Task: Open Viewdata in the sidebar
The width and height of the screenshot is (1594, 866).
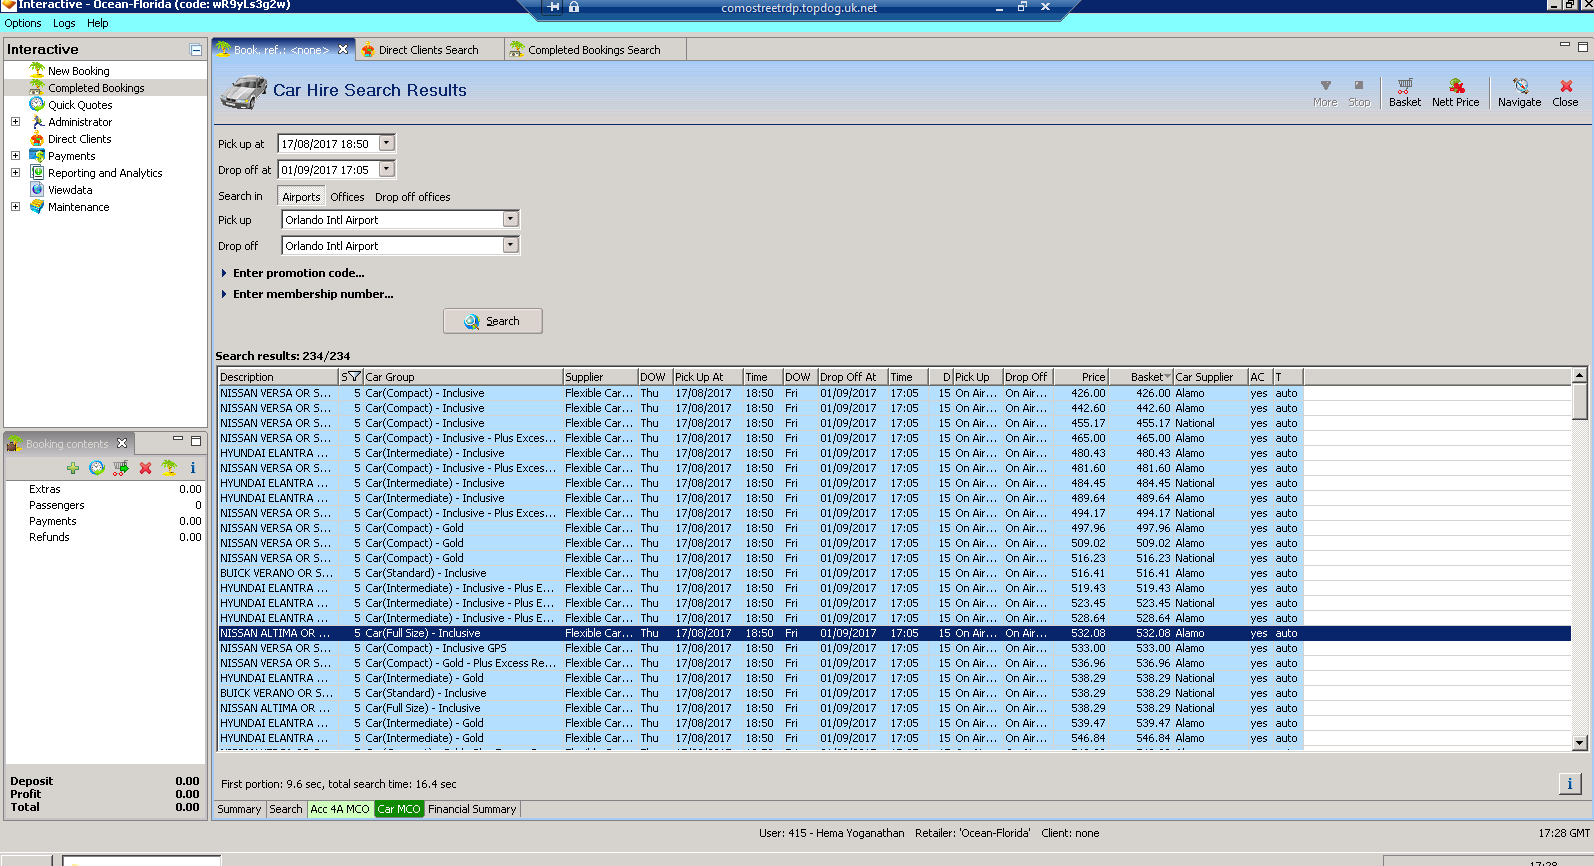Action: [x=70, y=190]
